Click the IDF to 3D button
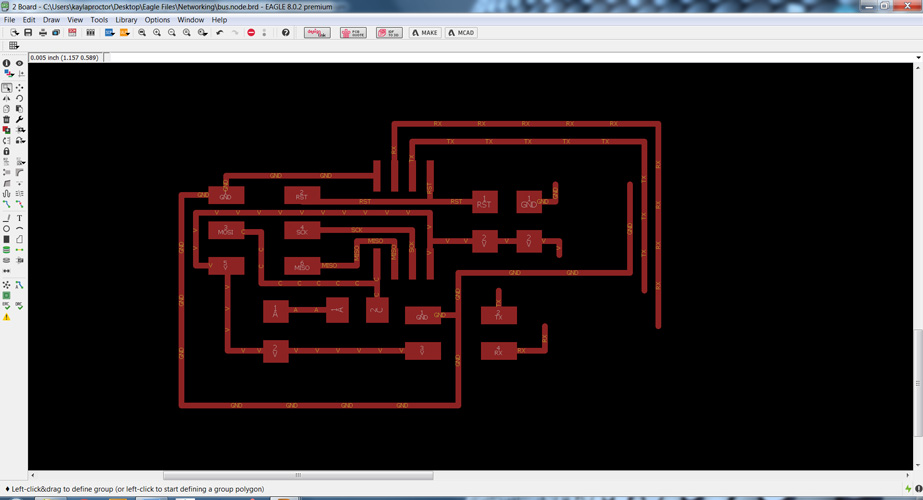Screen dimensions: 923x500 [x=389, y=32]
